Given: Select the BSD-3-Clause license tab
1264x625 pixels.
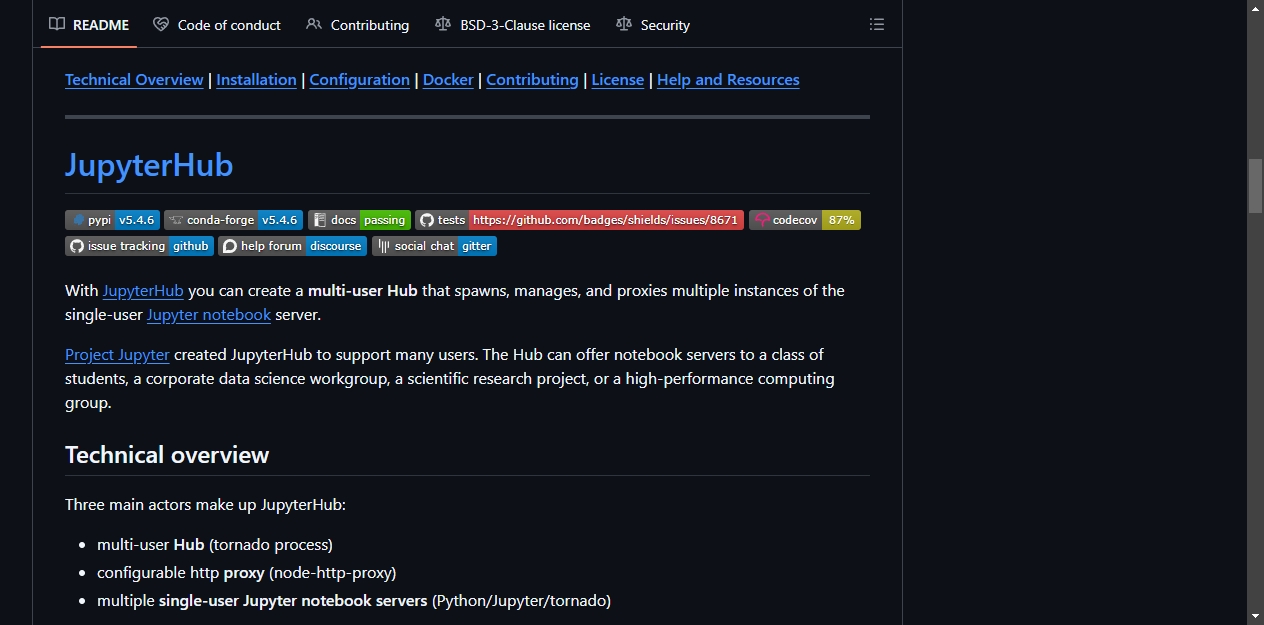Looking at the screenshot, I should coord(513,25).
